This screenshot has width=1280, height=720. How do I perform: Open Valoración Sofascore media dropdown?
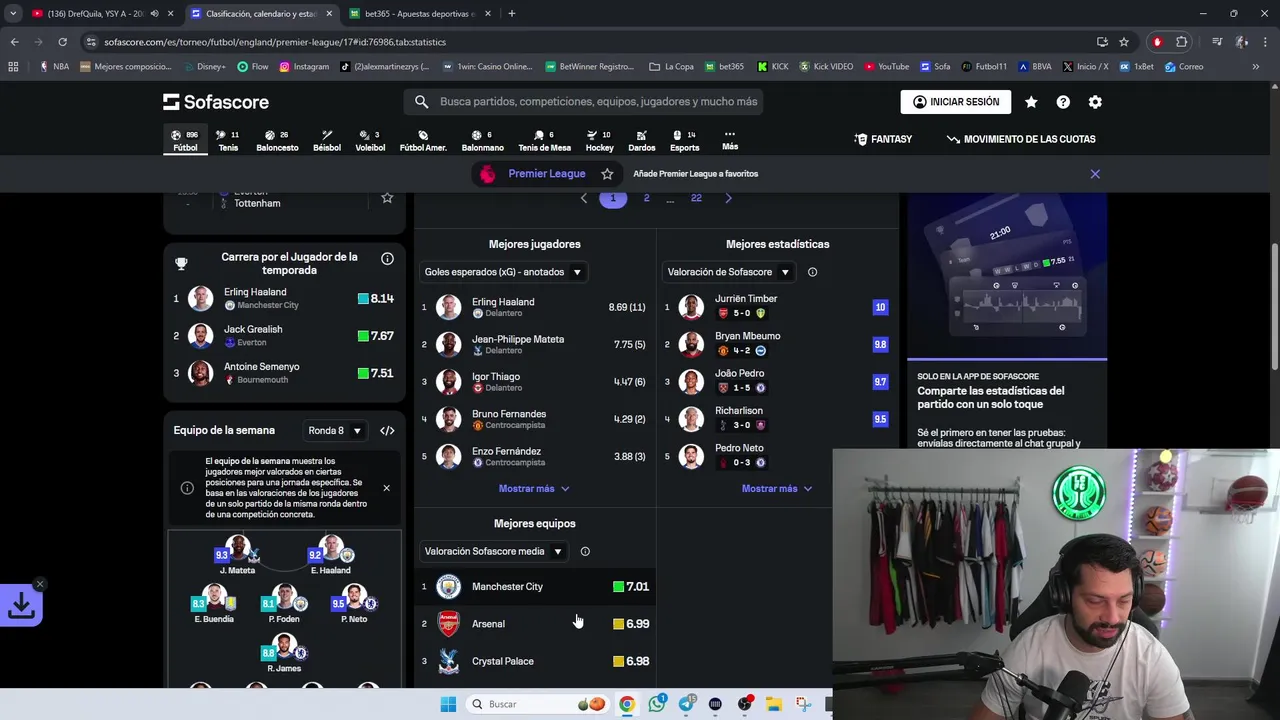pos(494,551)
